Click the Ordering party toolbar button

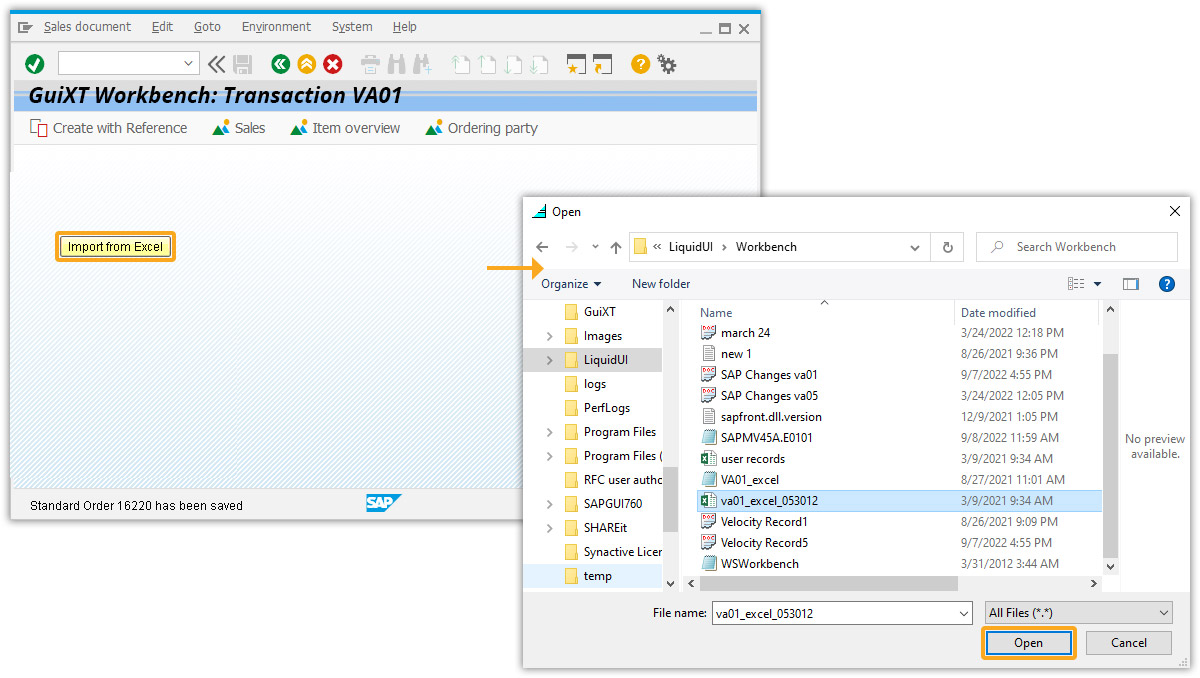pos(482,128)
